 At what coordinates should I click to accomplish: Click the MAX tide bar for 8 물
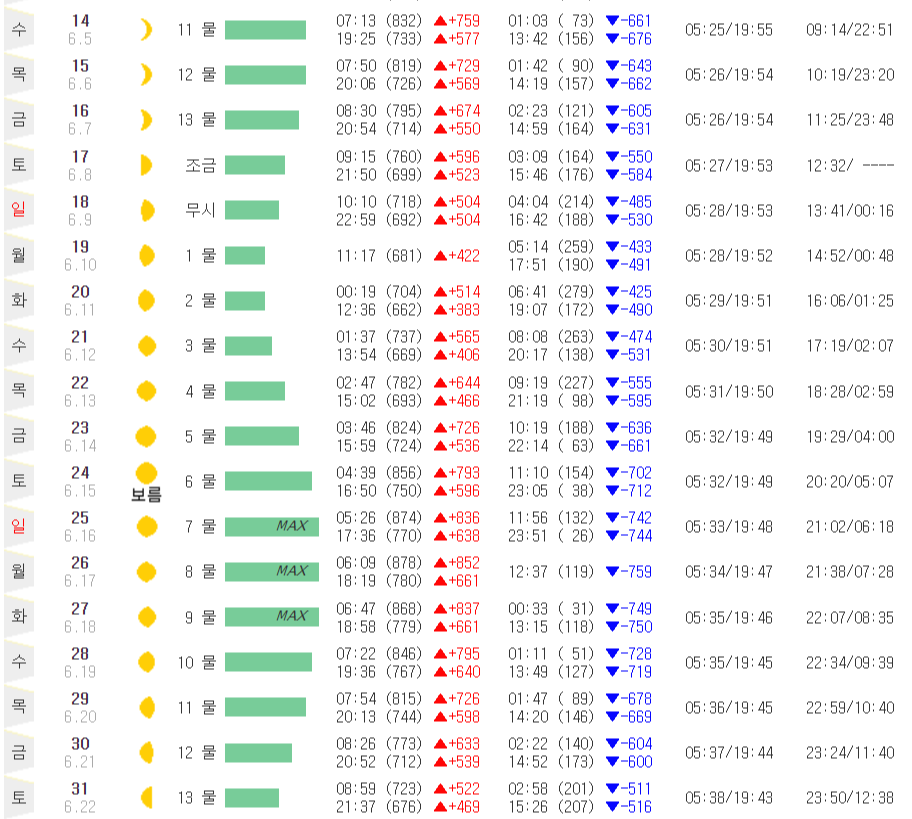(272, 572)
